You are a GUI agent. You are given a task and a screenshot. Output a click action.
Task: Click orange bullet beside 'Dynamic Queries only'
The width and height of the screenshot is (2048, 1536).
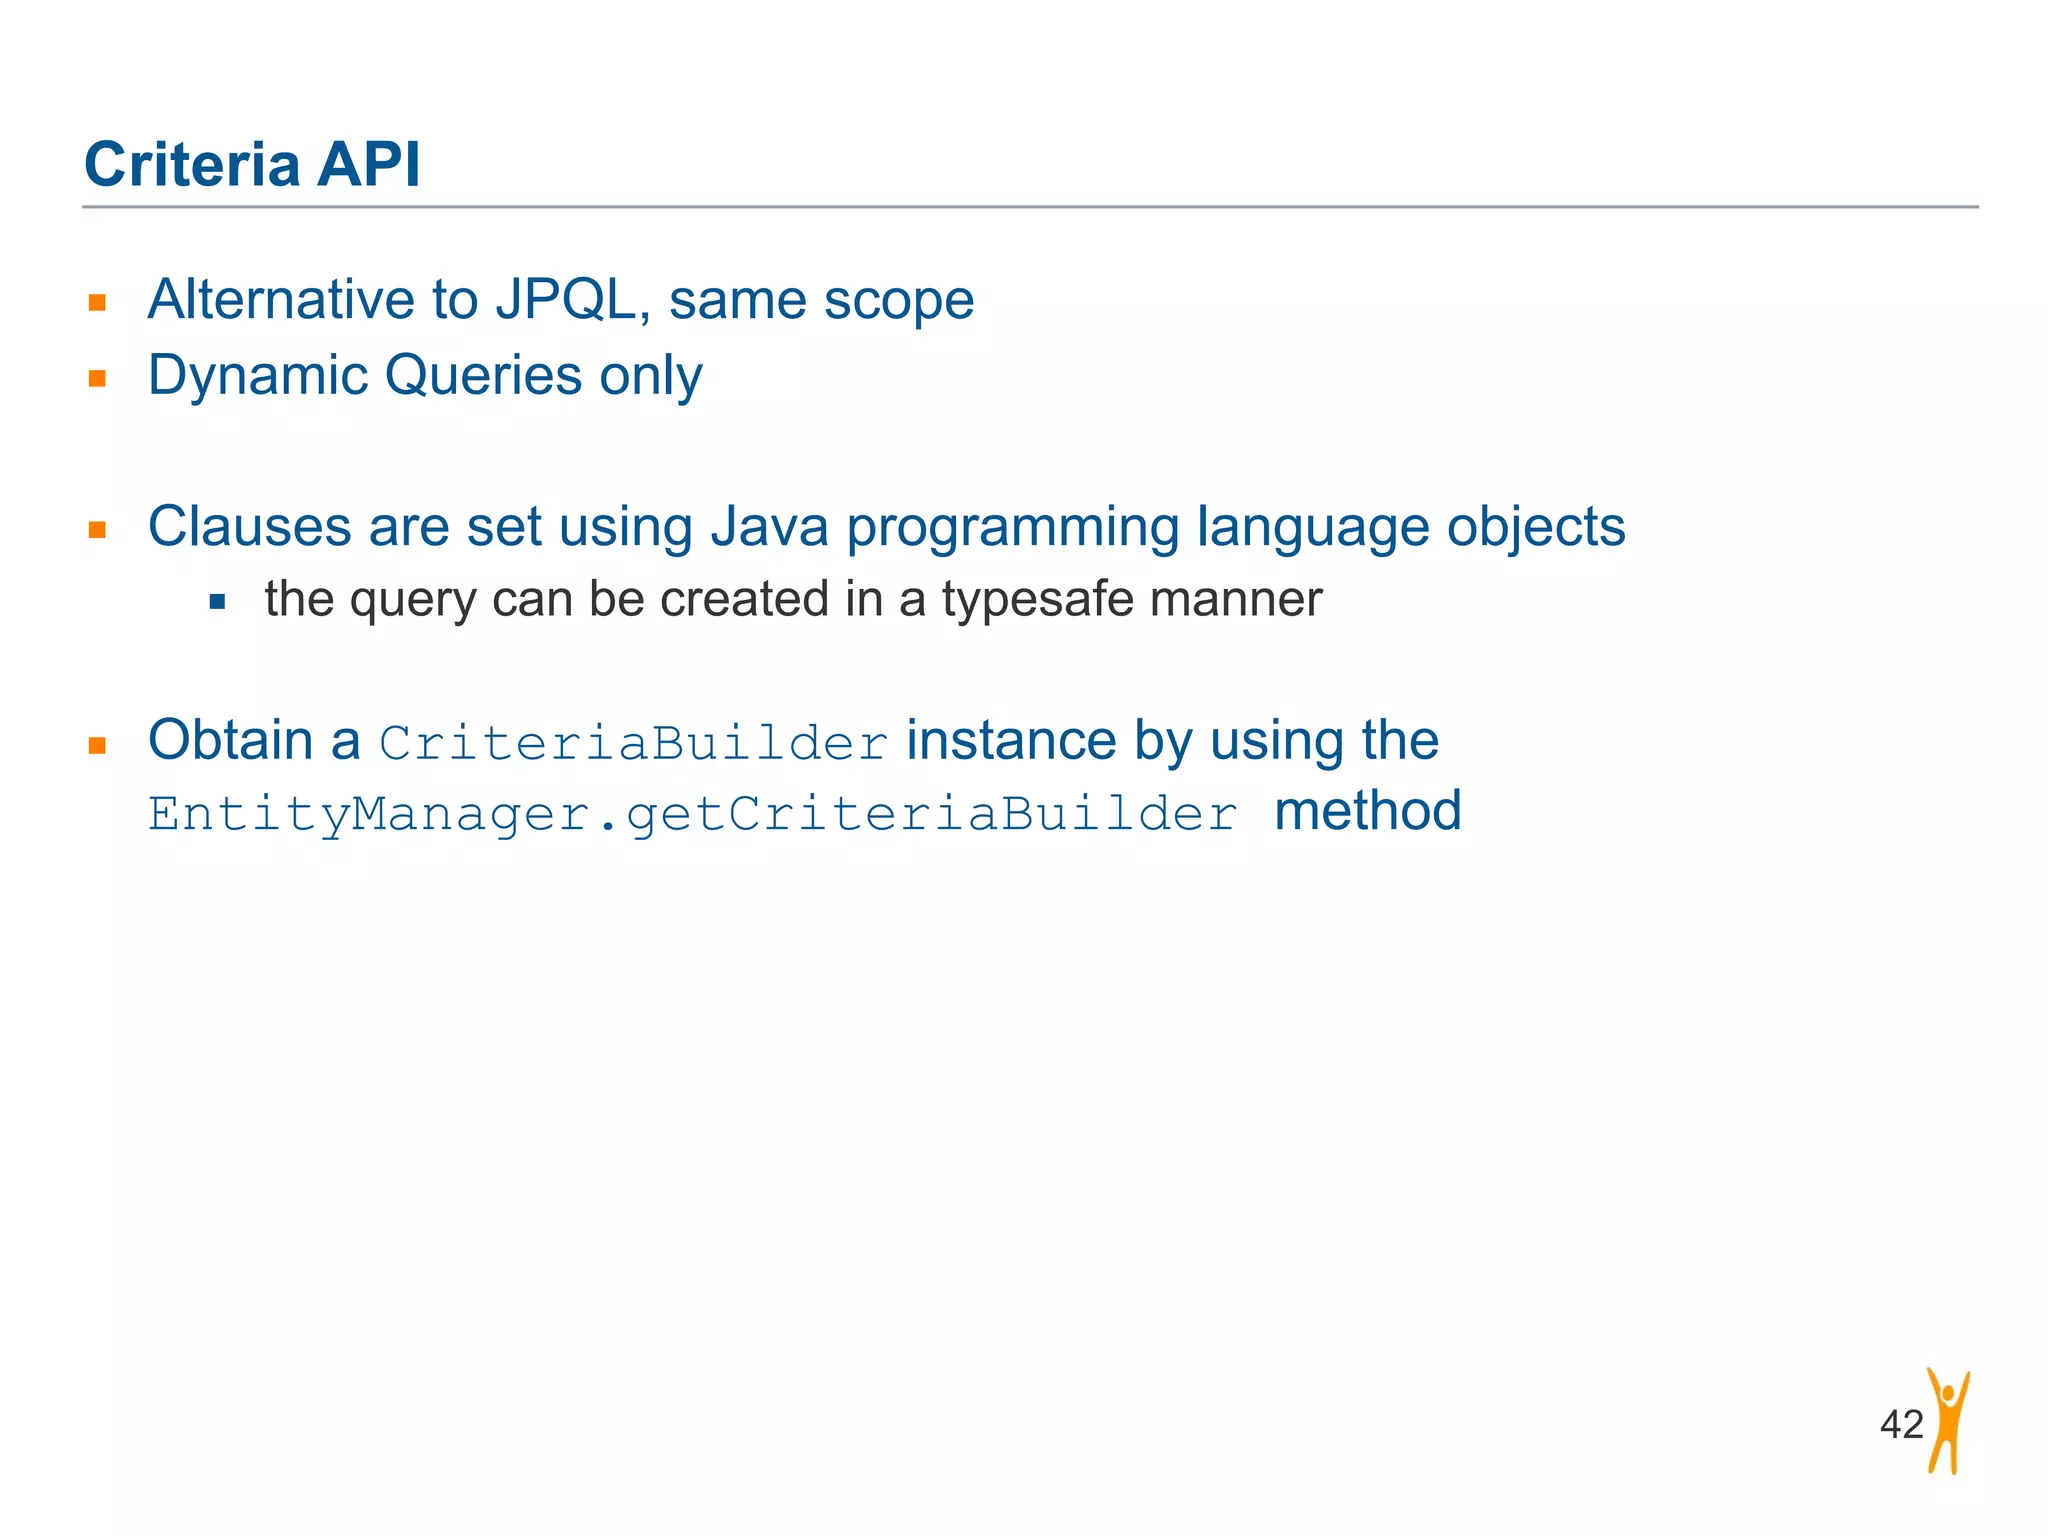(x=97, y=378)
